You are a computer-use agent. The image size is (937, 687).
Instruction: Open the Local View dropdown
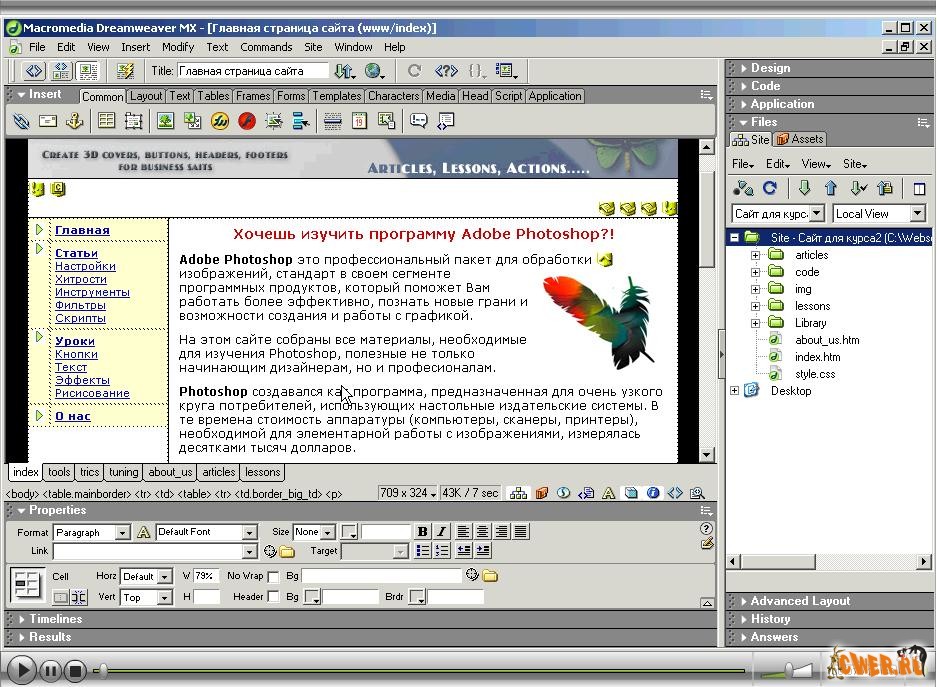pos(918,214)
